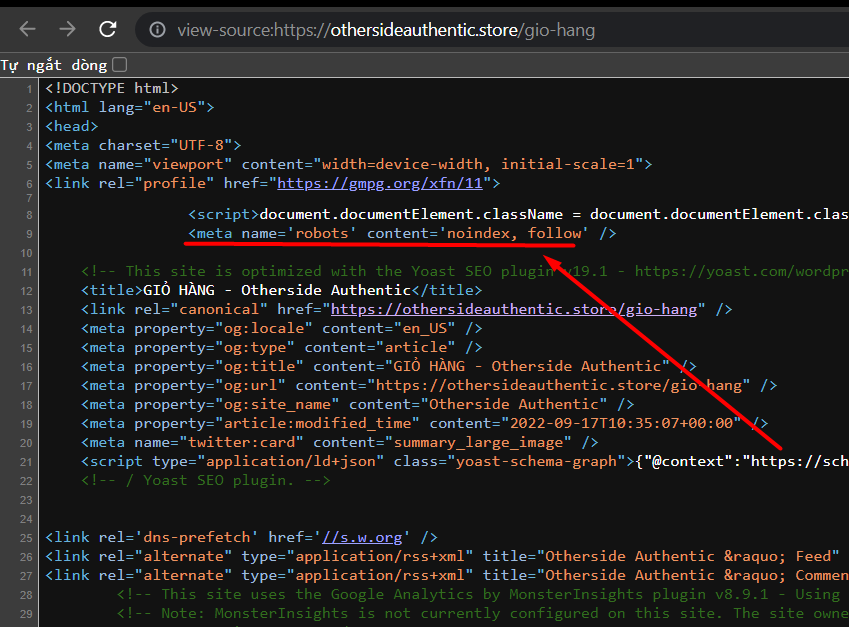Image resolution: width=849 pixels, height=627 pixels.
Task: Click the article:modified_time meta line
Action: [x=424, y=423]
